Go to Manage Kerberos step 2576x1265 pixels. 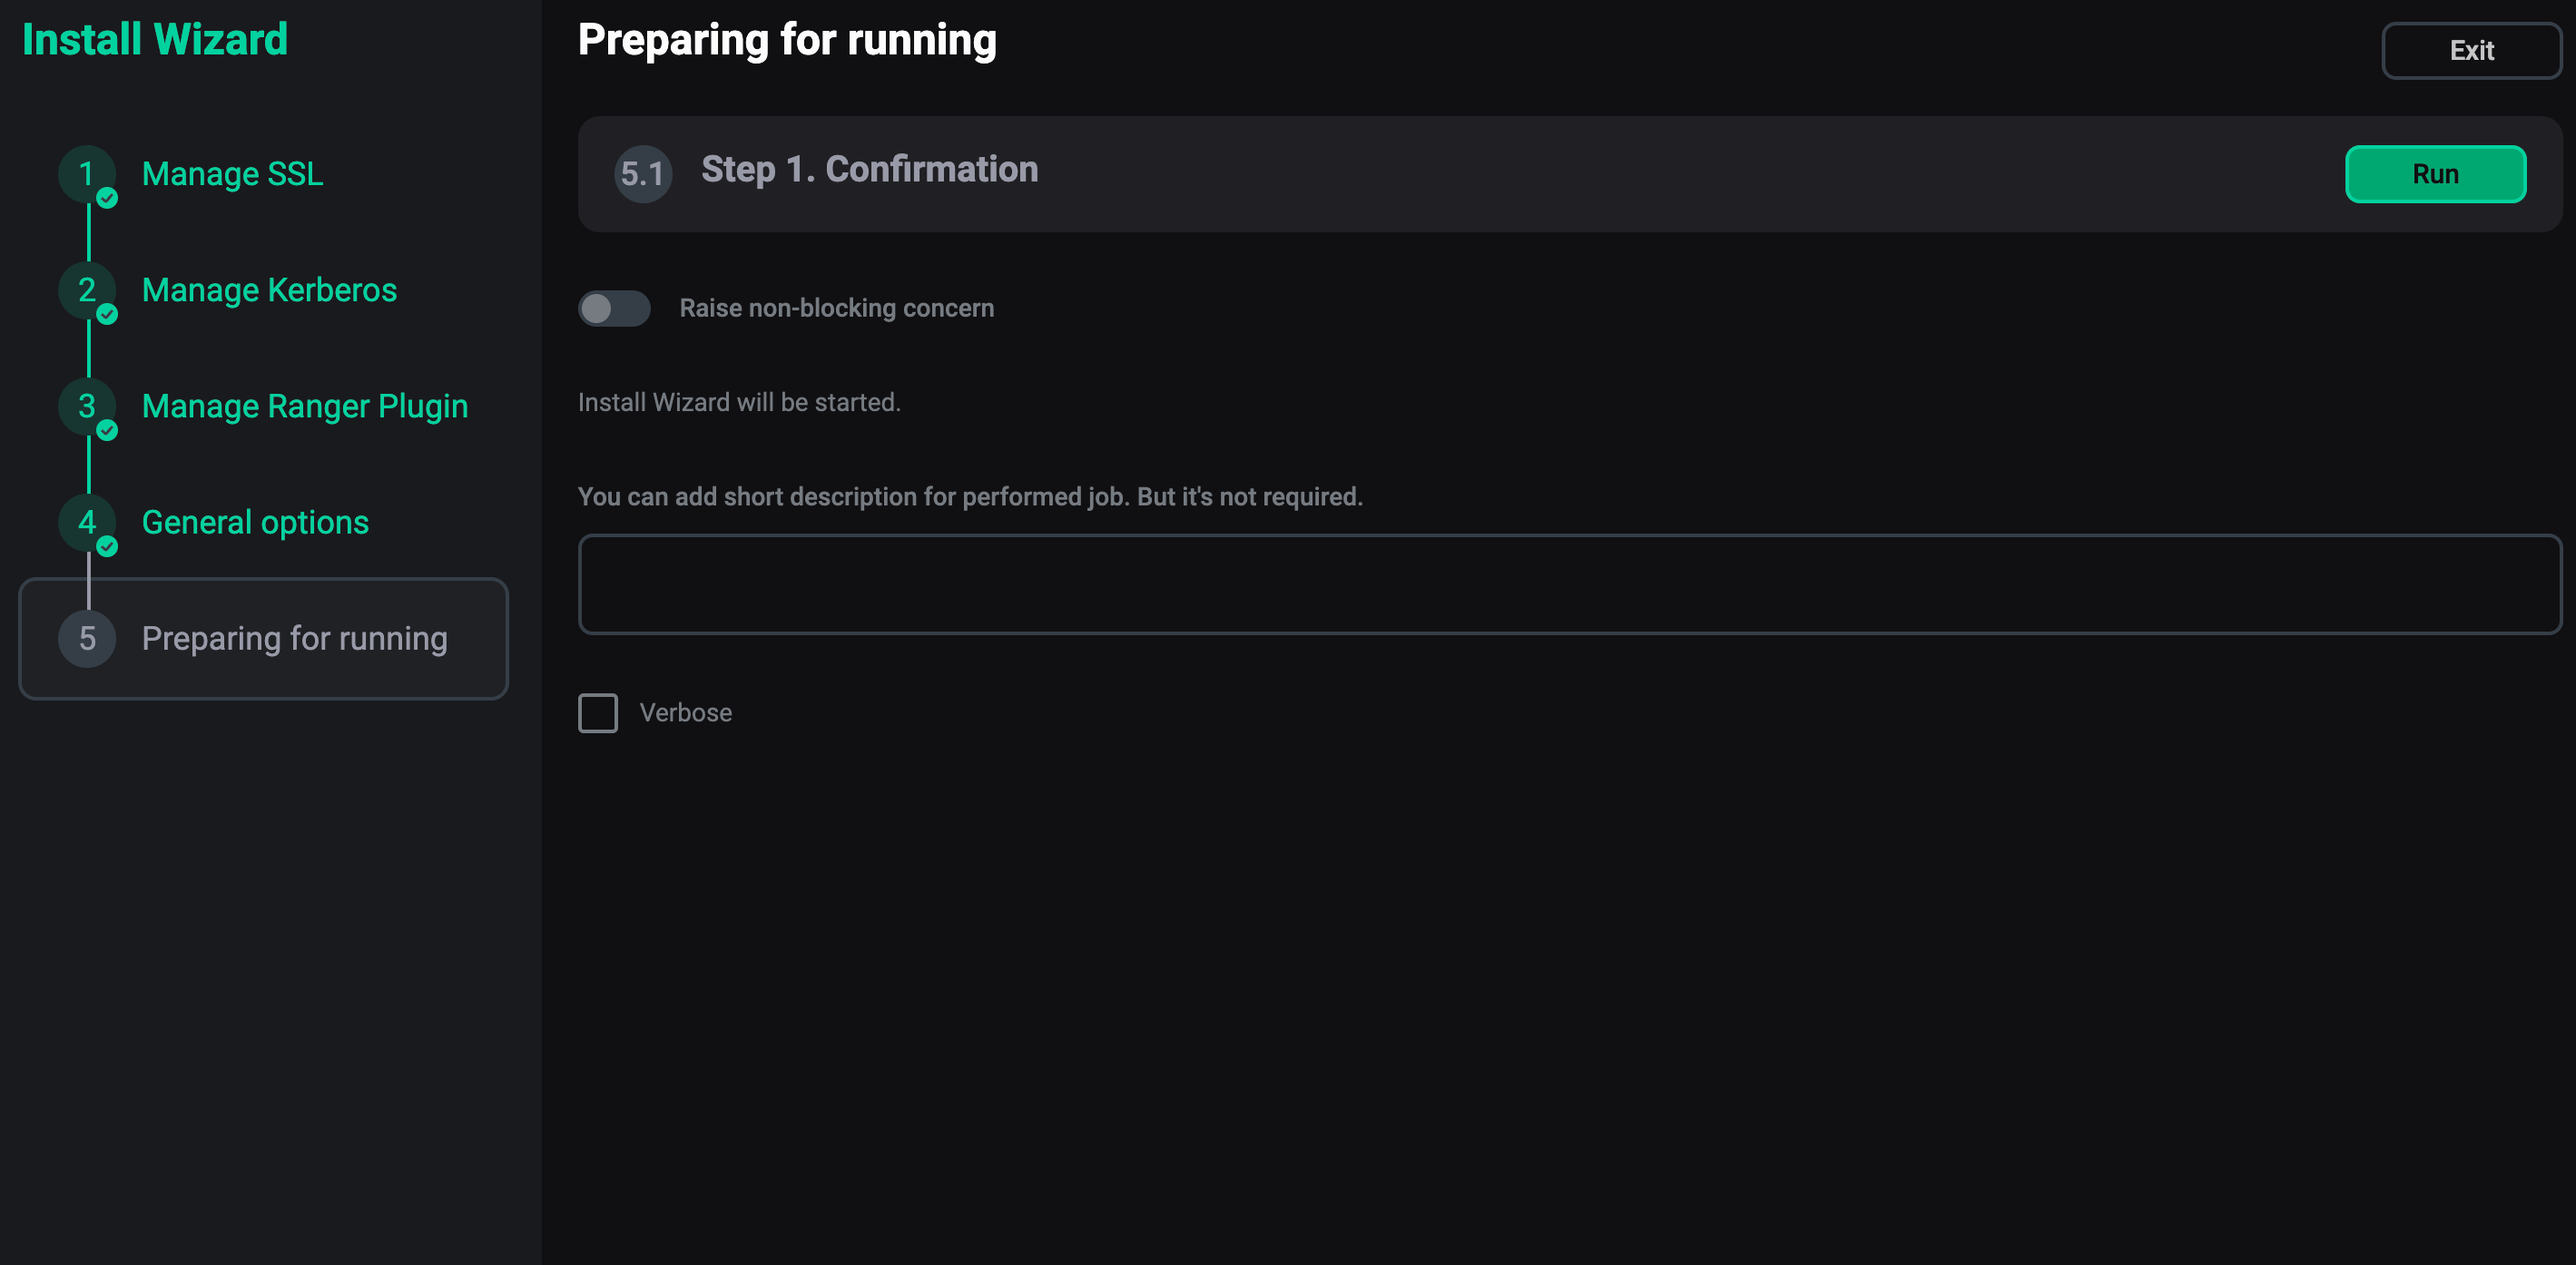pos(269,290)
